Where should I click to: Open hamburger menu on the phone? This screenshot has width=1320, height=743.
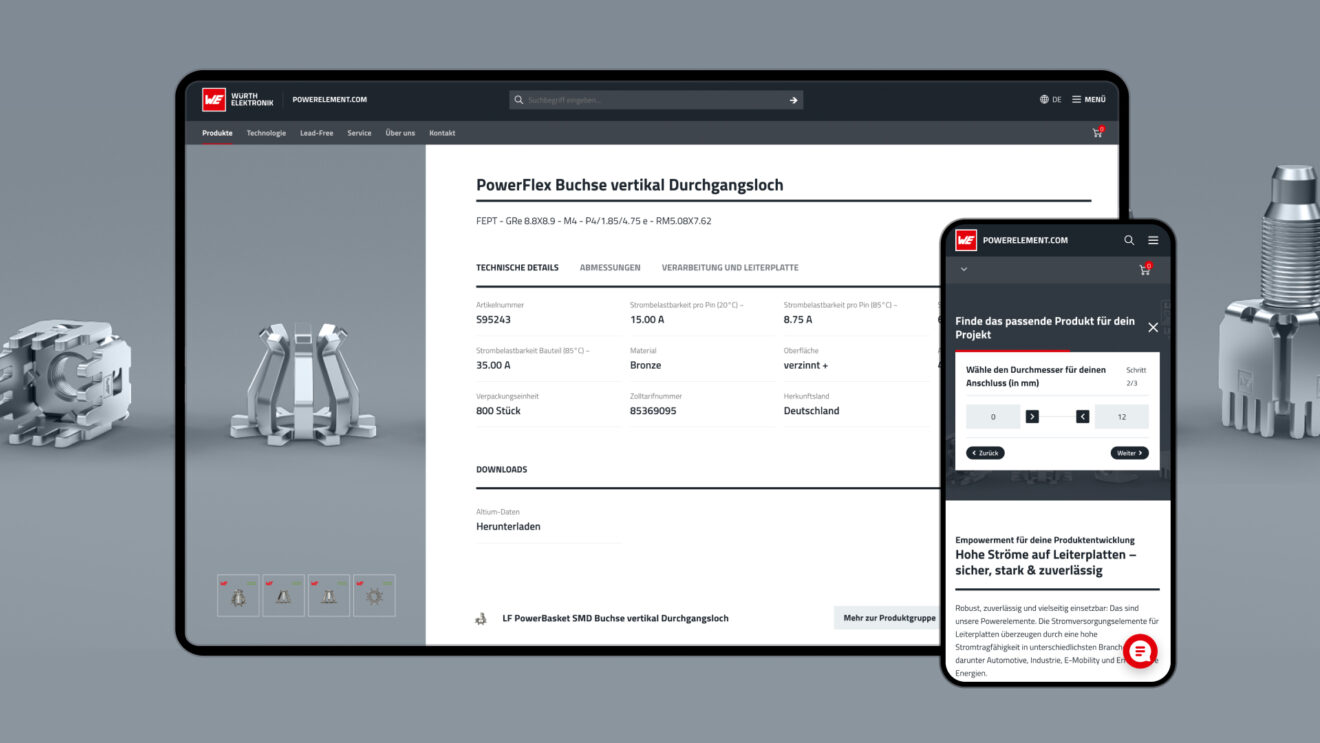(x=1153, y=240)
